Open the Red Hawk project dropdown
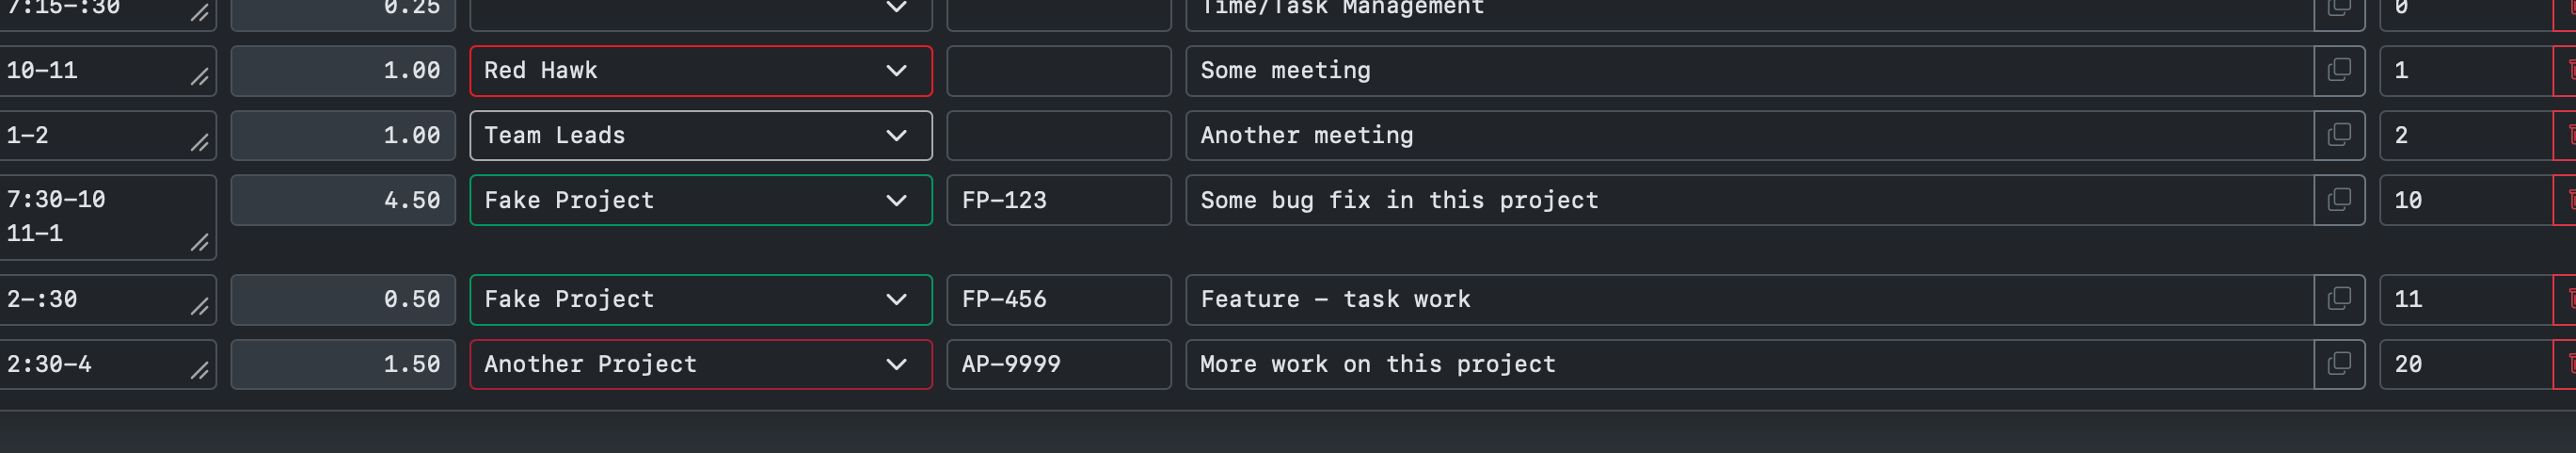2576x453 pixels. (x=701, y=71)
